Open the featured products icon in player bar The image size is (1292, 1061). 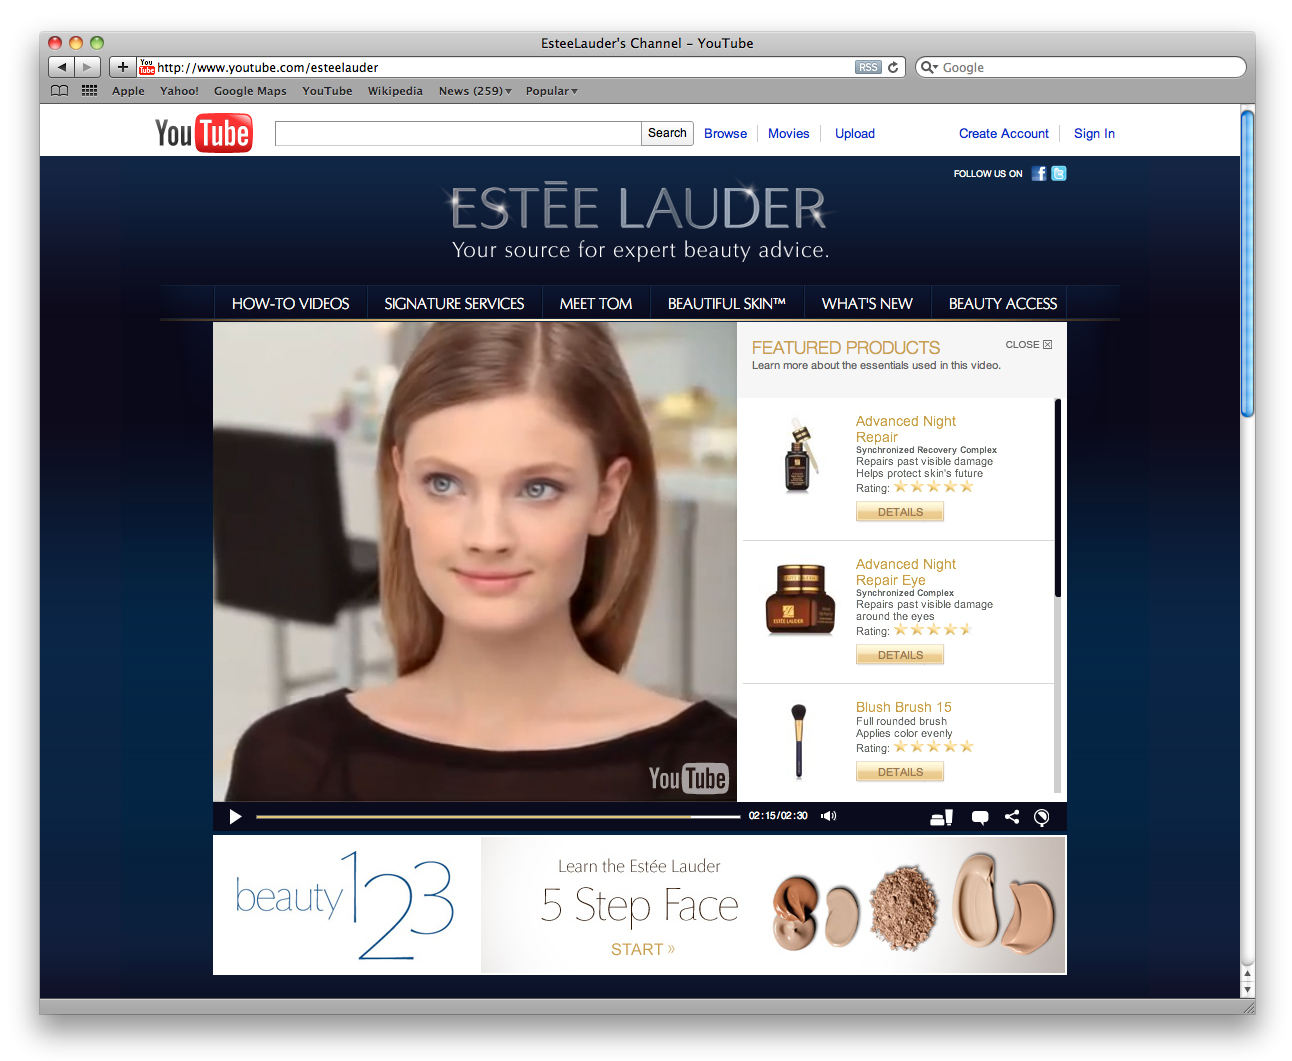pyautogui.click(x=941, y=817)
